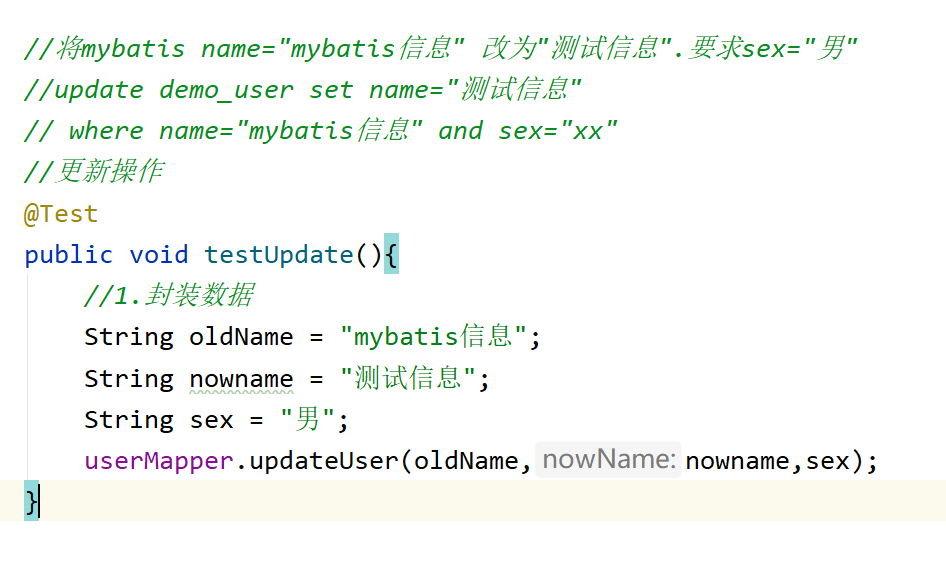Click the @Test annotation
Screen dimensions: 946x561
tap(60, 214)
